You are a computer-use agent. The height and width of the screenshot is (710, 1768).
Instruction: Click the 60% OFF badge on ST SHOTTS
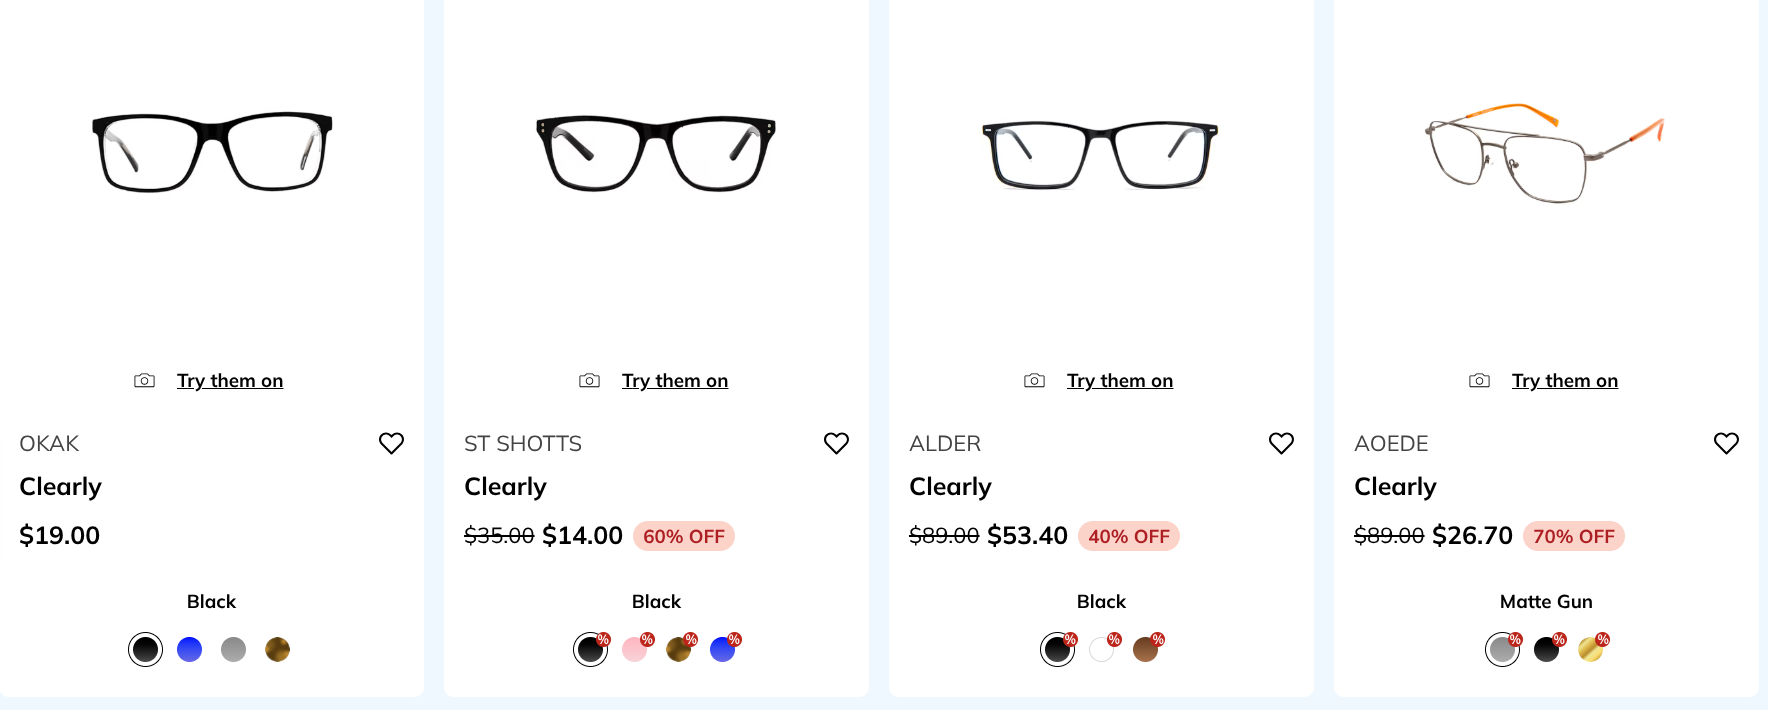684,536
